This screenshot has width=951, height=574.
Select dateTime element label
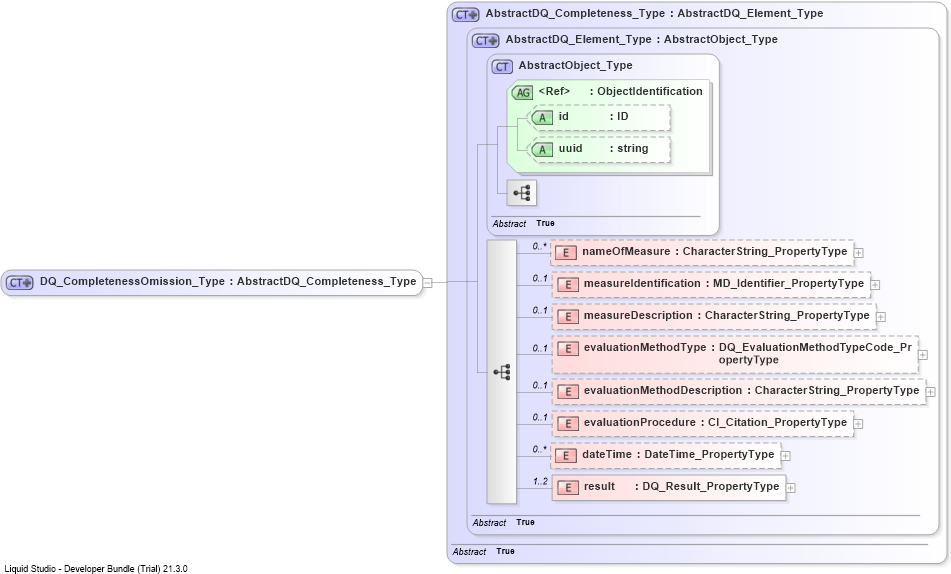[x=678, y=454]
